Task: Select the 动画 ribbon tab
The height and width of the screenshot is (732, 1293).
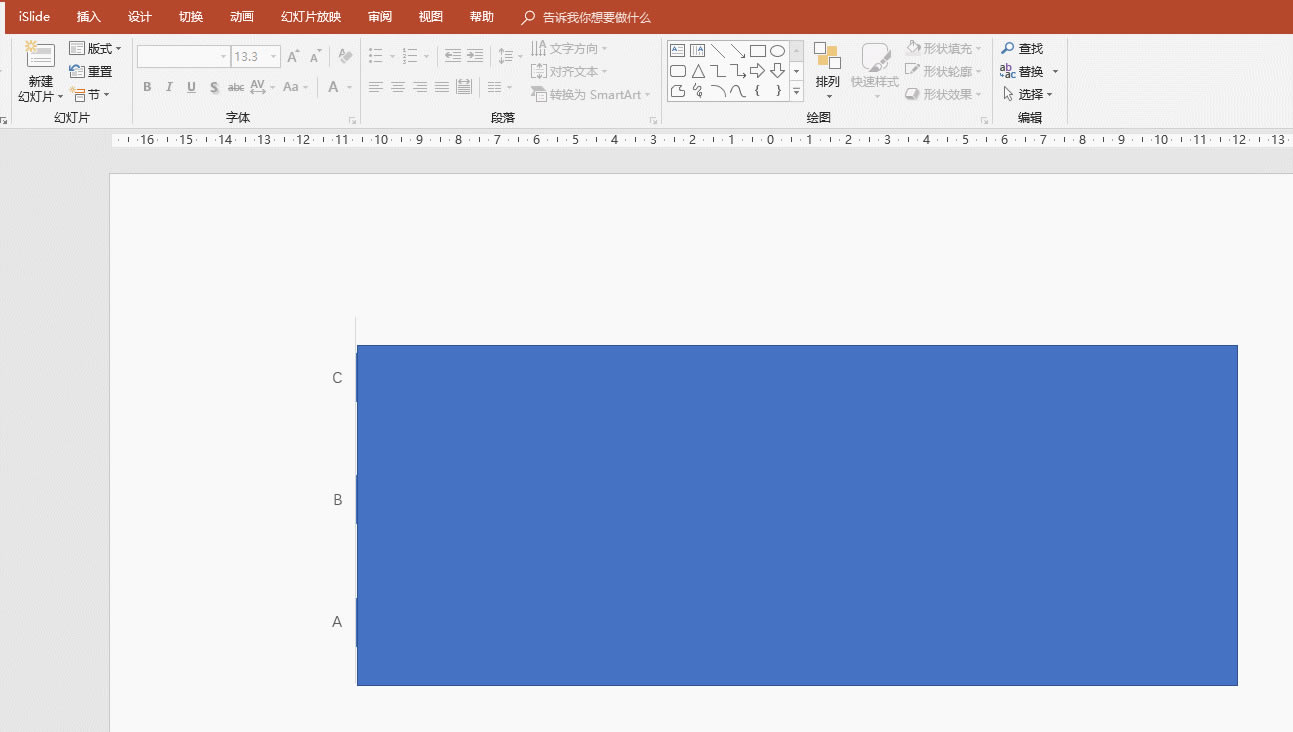Action: point(242,17)
